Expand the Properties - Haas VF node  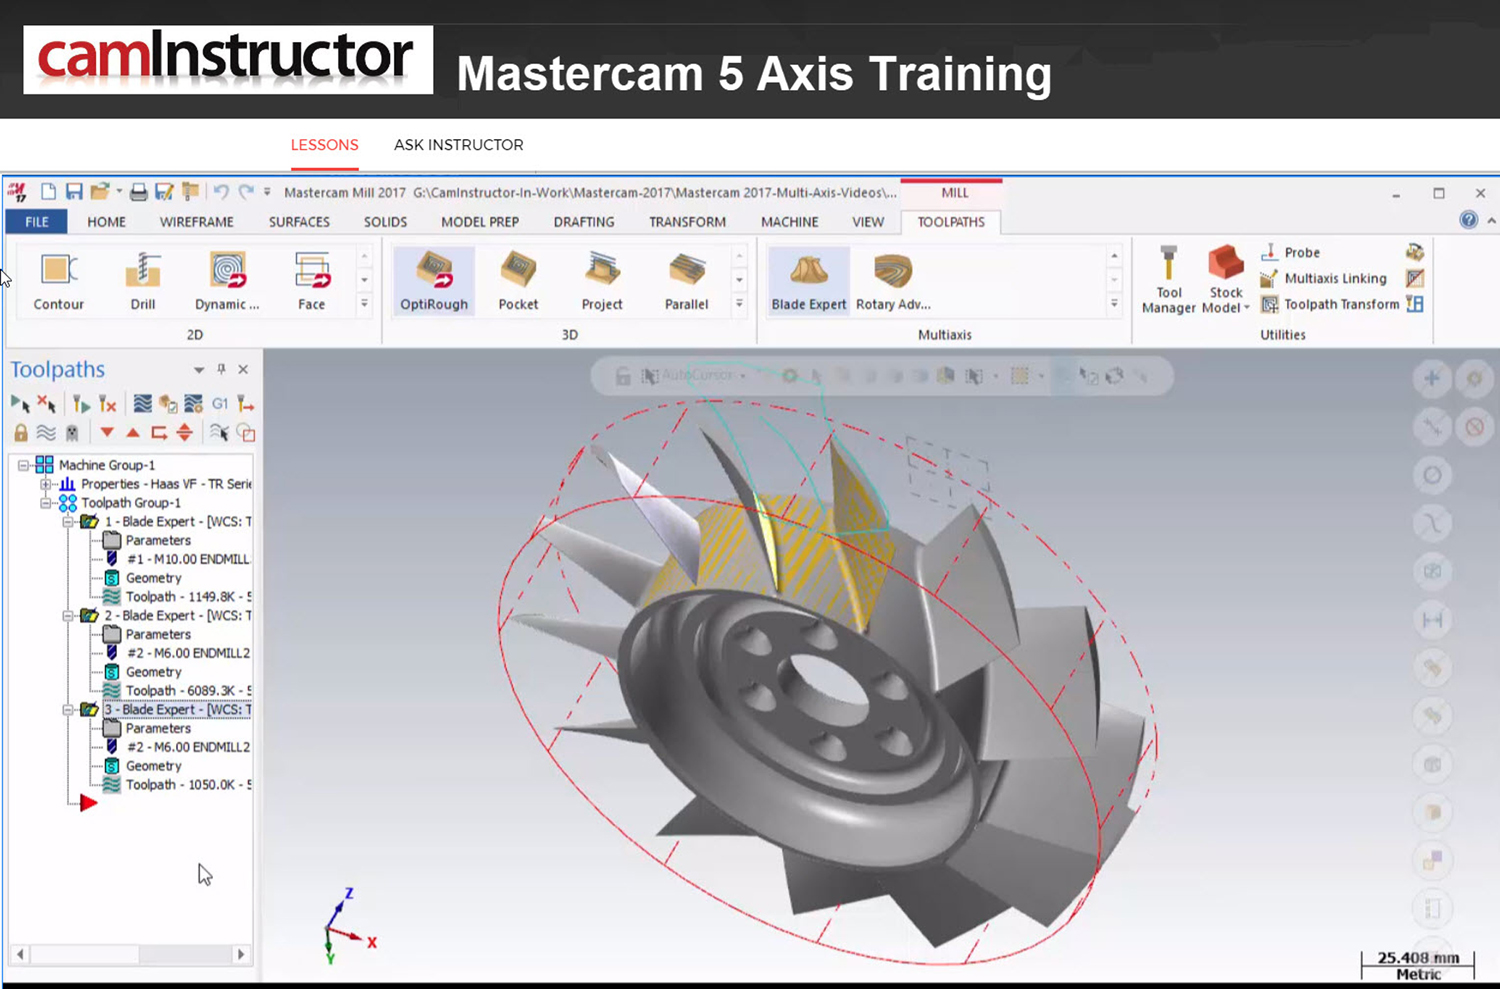(x=45, y=484)
